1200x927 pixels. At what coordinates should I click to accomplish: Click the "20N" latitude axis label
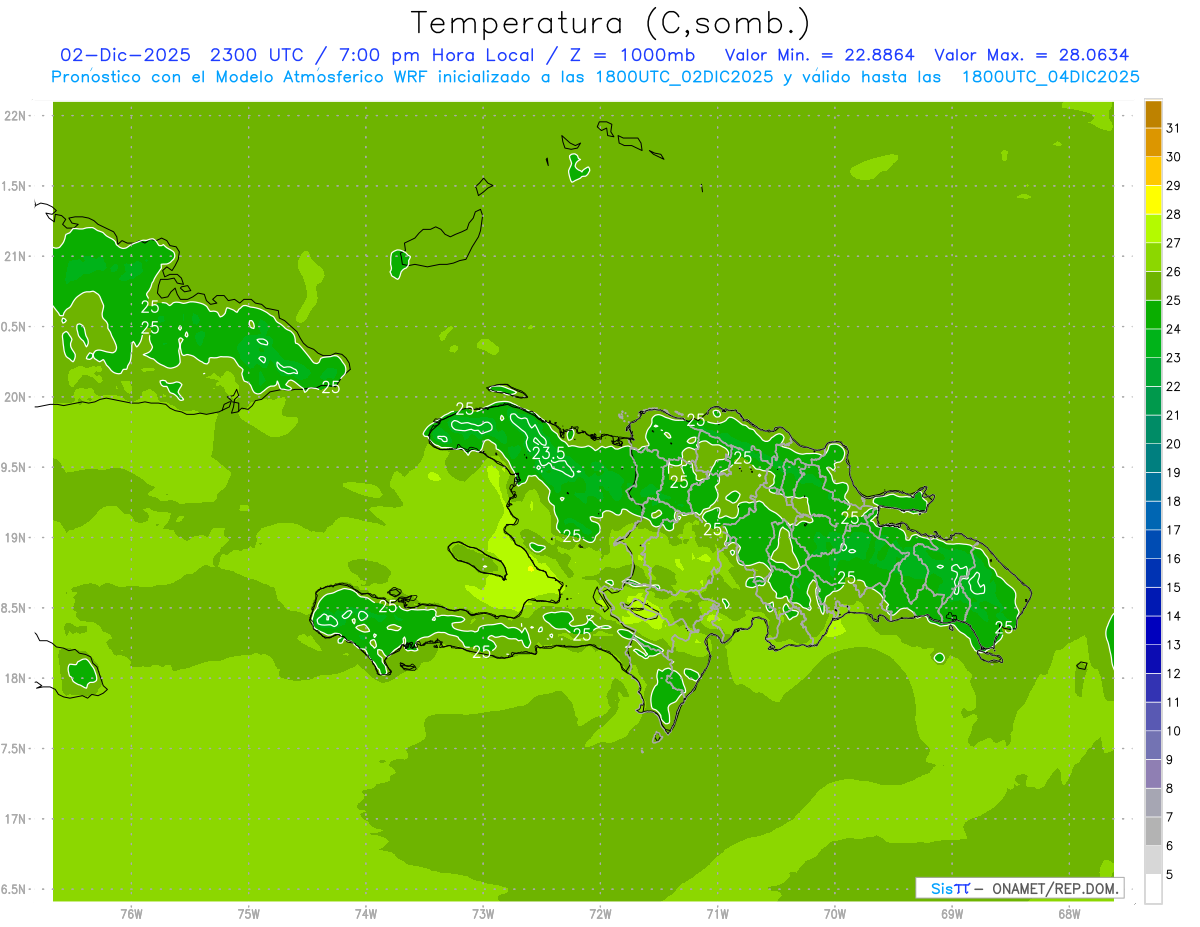(x=15, y=397)
